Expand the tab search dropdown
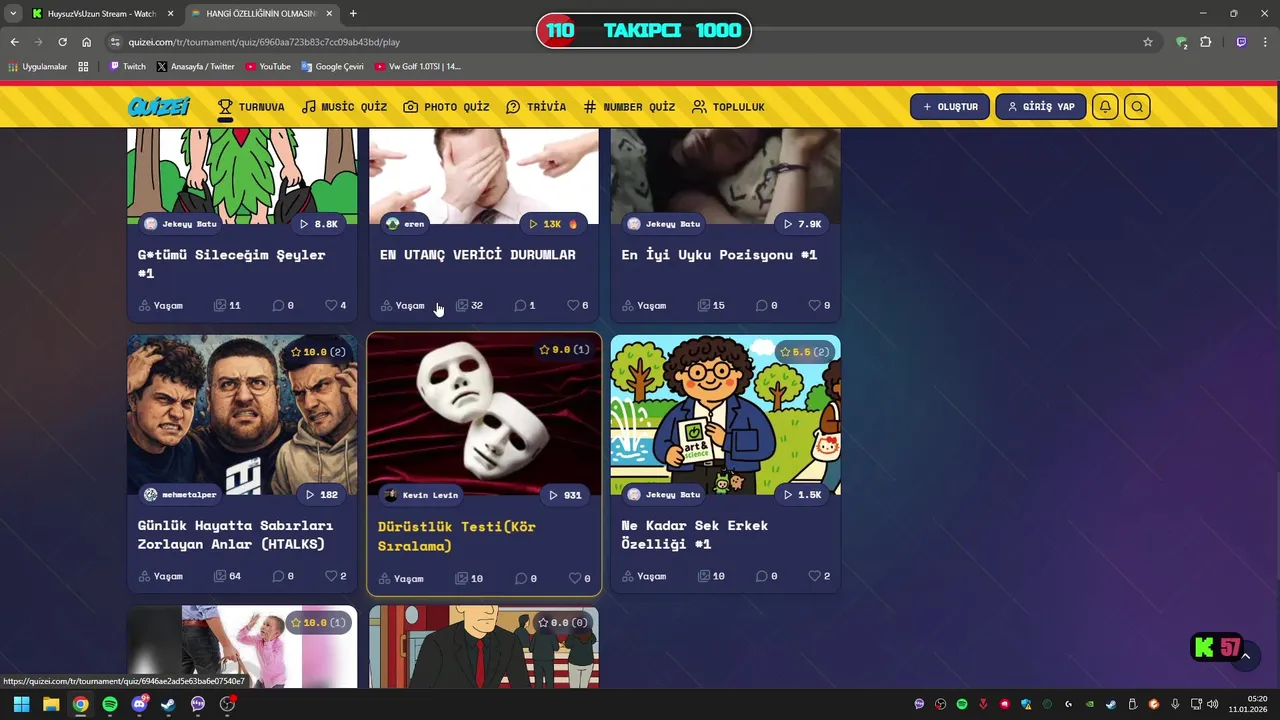This screenshot has width=1280, height=720. coord(13,13)
